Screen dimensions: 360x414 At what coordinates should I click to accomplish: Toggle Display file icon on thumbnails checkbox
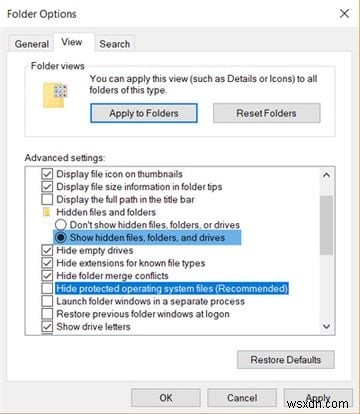47,174
